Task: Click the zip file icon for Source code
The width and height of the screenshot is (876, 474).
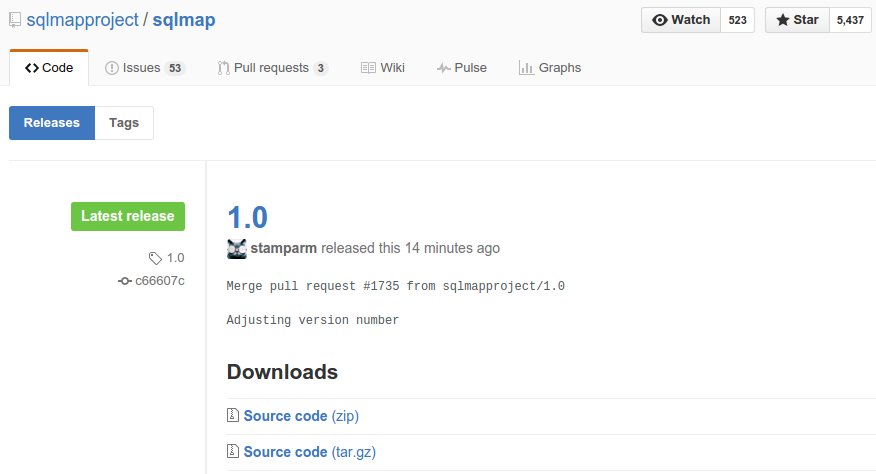Action: click(233, 415)
